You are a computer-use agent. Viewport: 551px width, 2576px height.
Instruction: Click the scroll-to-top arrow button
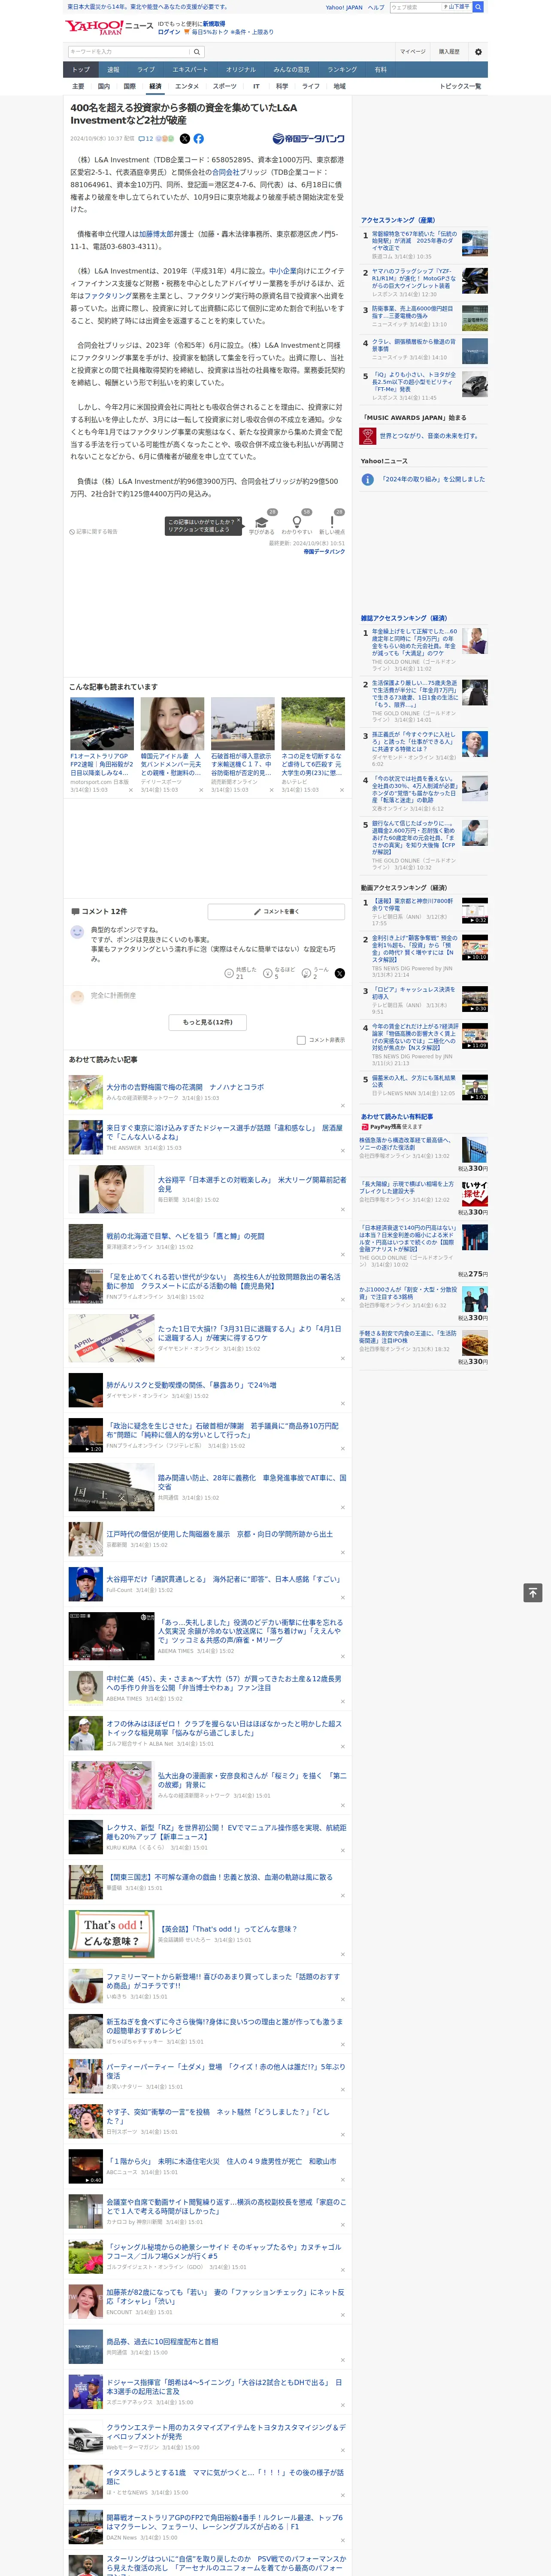(x=533, y=1592)
